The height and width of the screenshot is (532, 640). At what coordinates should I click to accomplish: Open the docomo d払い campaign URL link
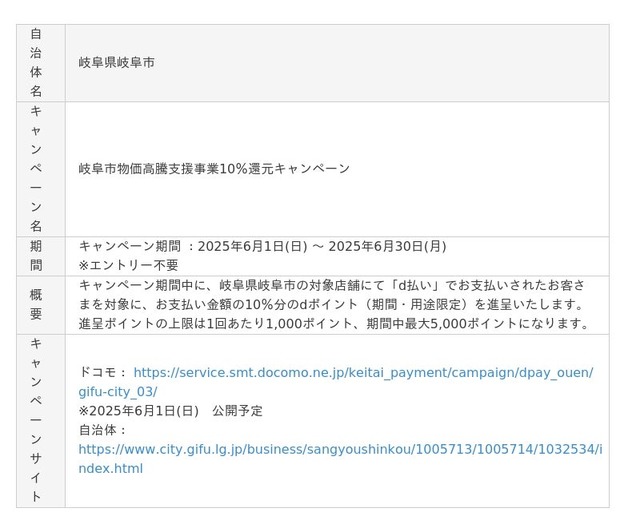(x=363, y=372)
